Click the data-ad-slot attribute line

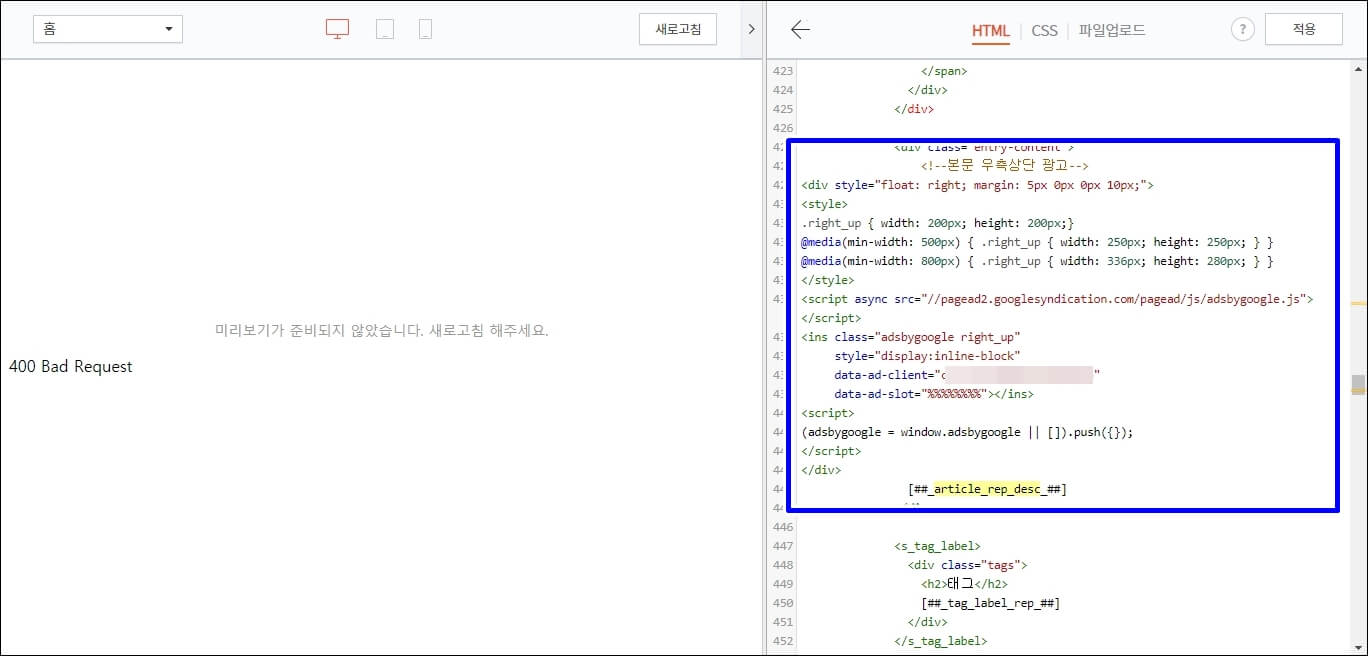click(934, 394)
